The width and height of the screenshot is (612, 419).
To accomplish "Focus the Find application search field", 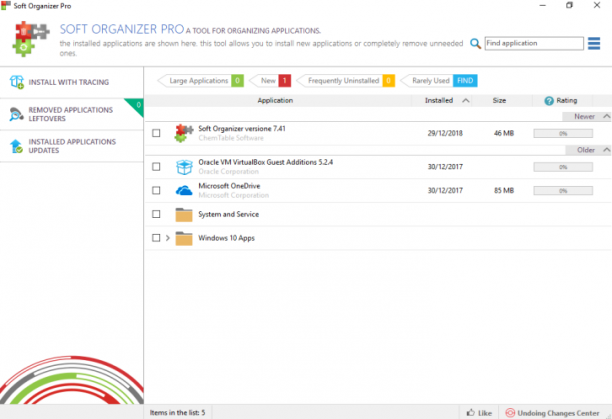I will pos(534,43).
